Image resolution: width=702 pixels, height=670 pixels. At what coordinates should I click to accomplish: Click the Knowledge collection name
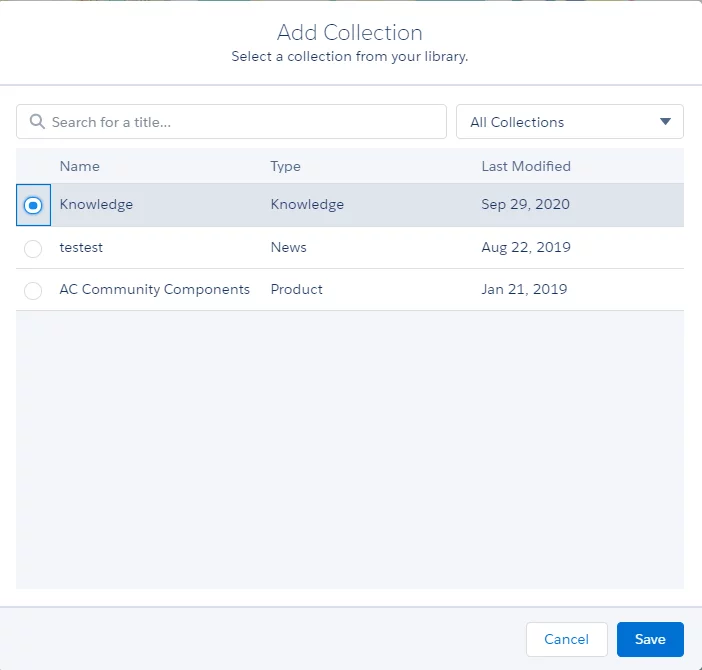96,205
